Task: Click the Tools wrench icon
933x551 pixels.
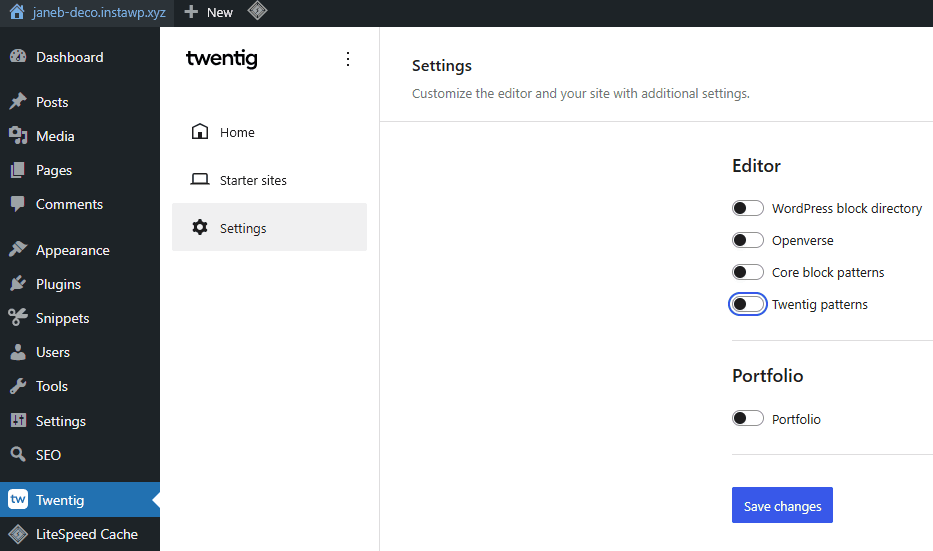Action: (x=18, y=386)
